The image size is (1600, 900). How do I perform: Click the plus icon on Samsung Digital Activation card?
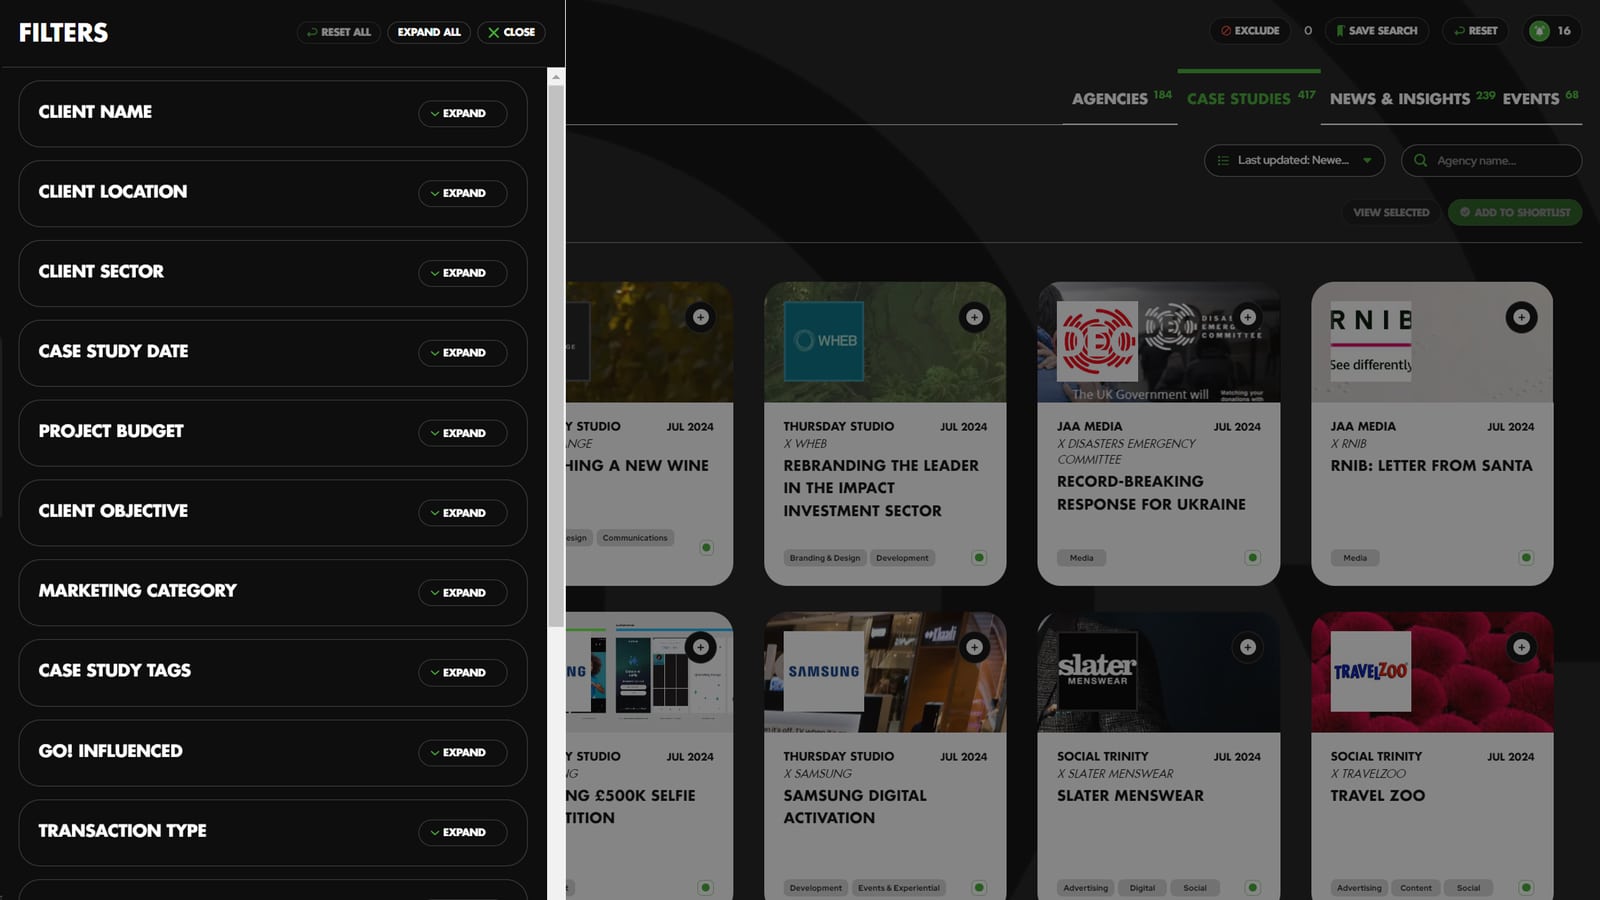(974, 647)
